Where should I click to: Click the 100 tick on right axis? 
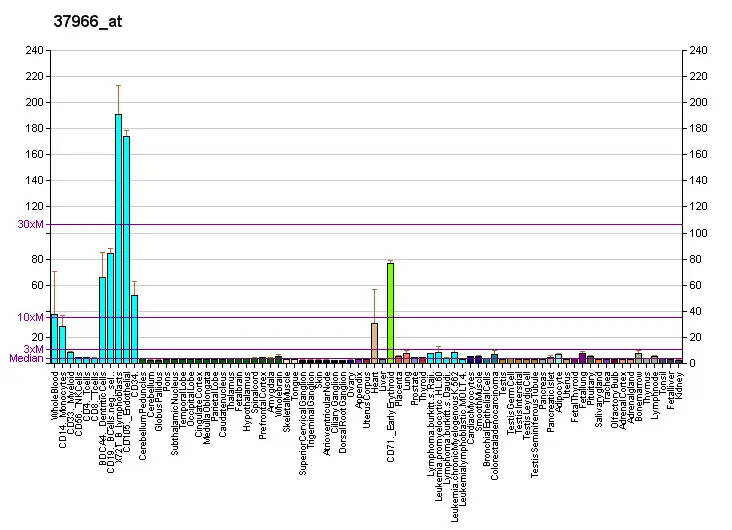(698, 233)
